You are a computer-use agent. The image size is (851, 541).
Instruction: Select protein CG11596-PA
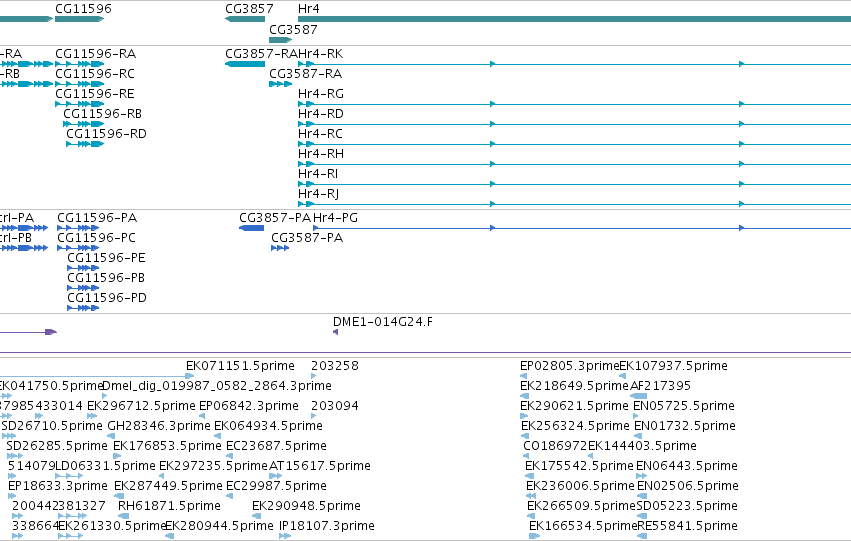pos(97,218)
